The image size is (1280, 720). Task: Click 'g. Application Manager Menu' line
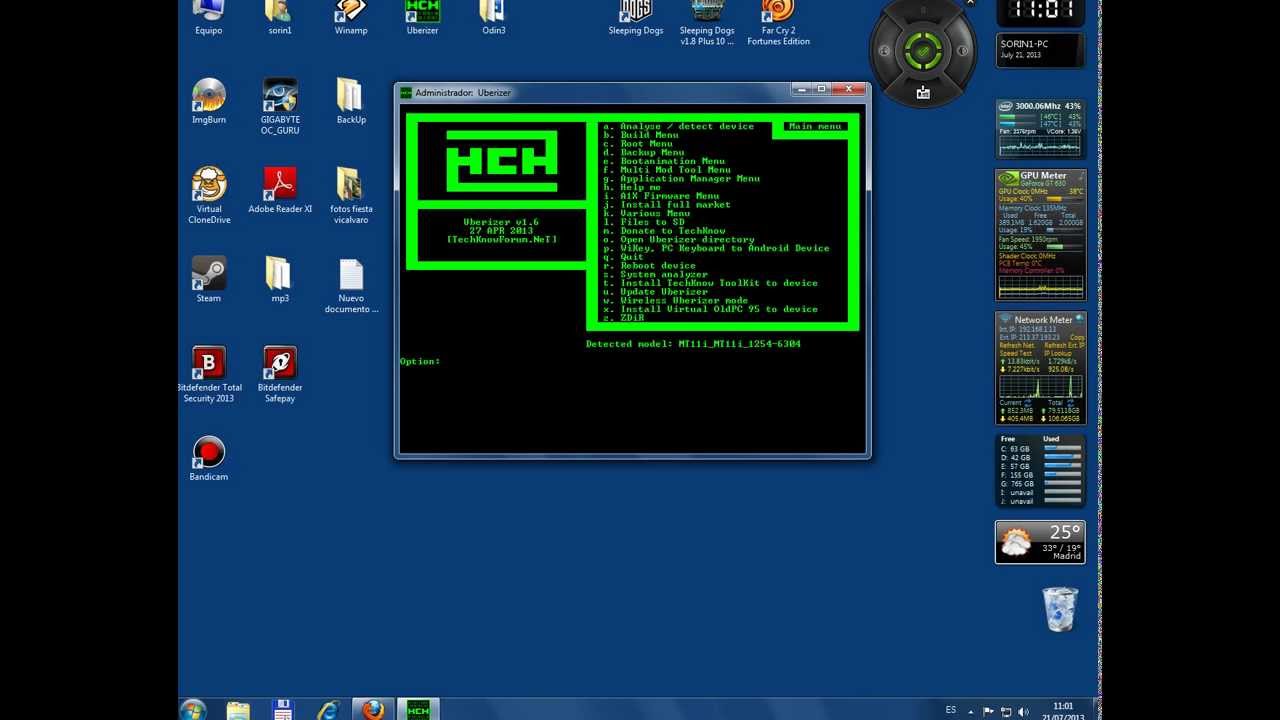coord(681,179)
